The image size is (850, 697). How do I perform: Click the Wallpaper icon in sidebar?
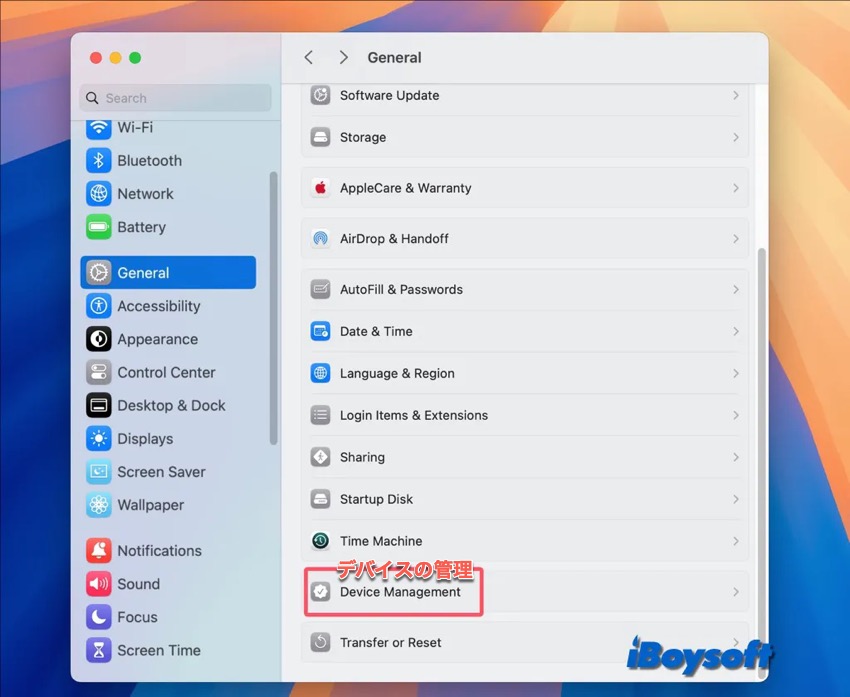pyautogui.click(x=98, y=505)
